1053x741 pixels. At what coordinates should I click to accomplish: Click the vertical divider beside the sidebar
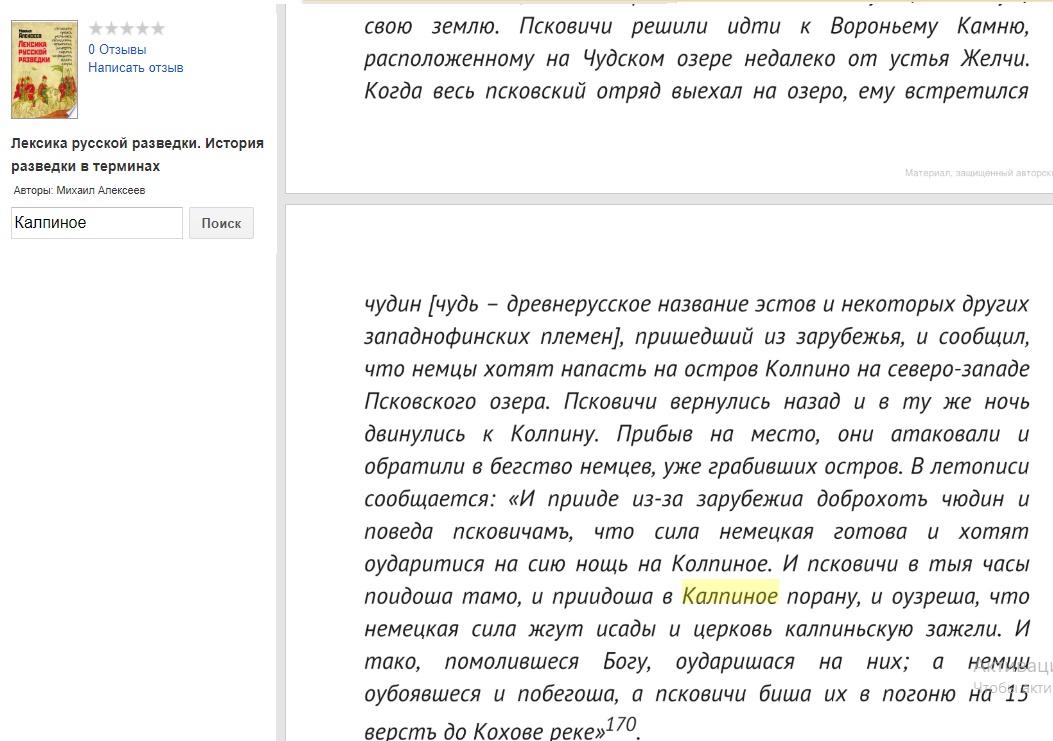[279, 400]
